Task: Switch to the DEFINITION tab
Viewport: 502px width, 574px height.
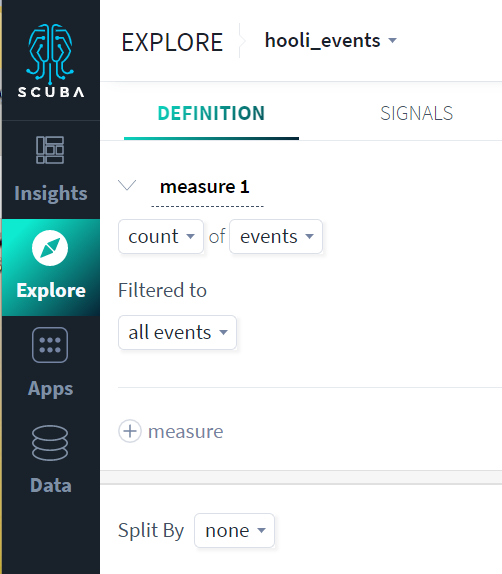Action: point(211,113)
